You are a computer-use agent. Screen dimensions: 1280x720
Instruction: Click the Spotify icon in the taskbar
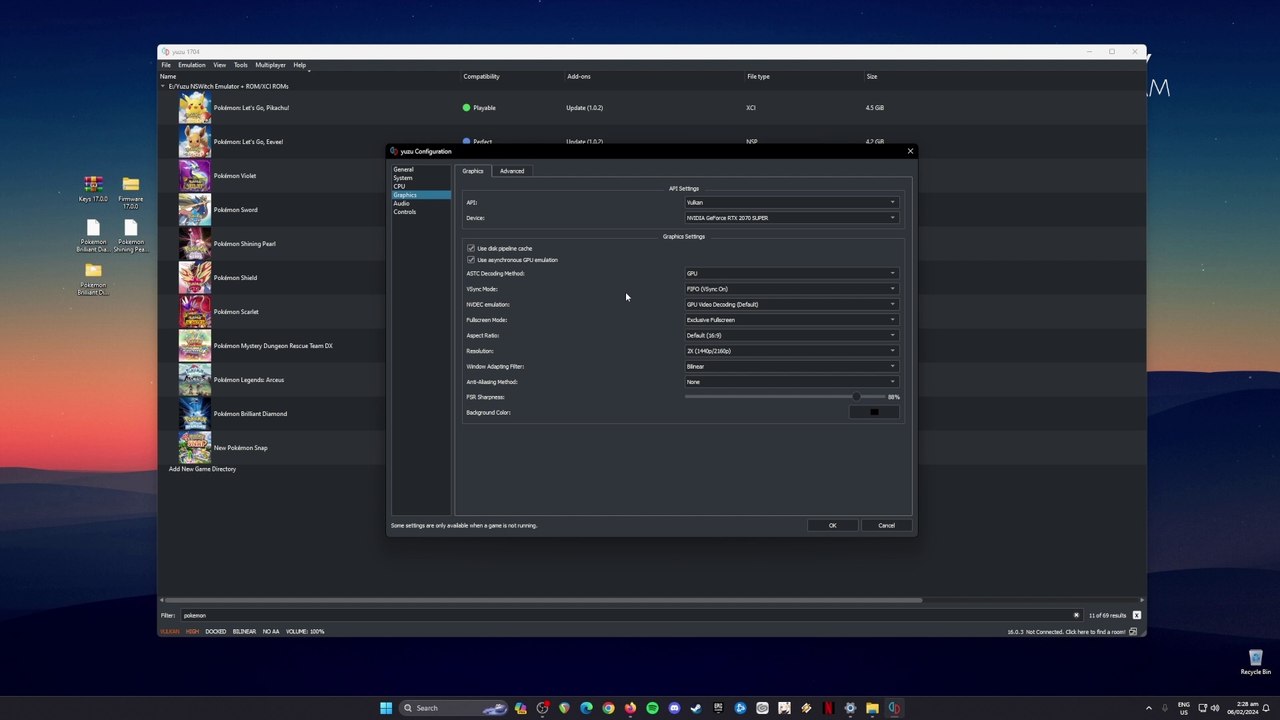click(652, 708)
